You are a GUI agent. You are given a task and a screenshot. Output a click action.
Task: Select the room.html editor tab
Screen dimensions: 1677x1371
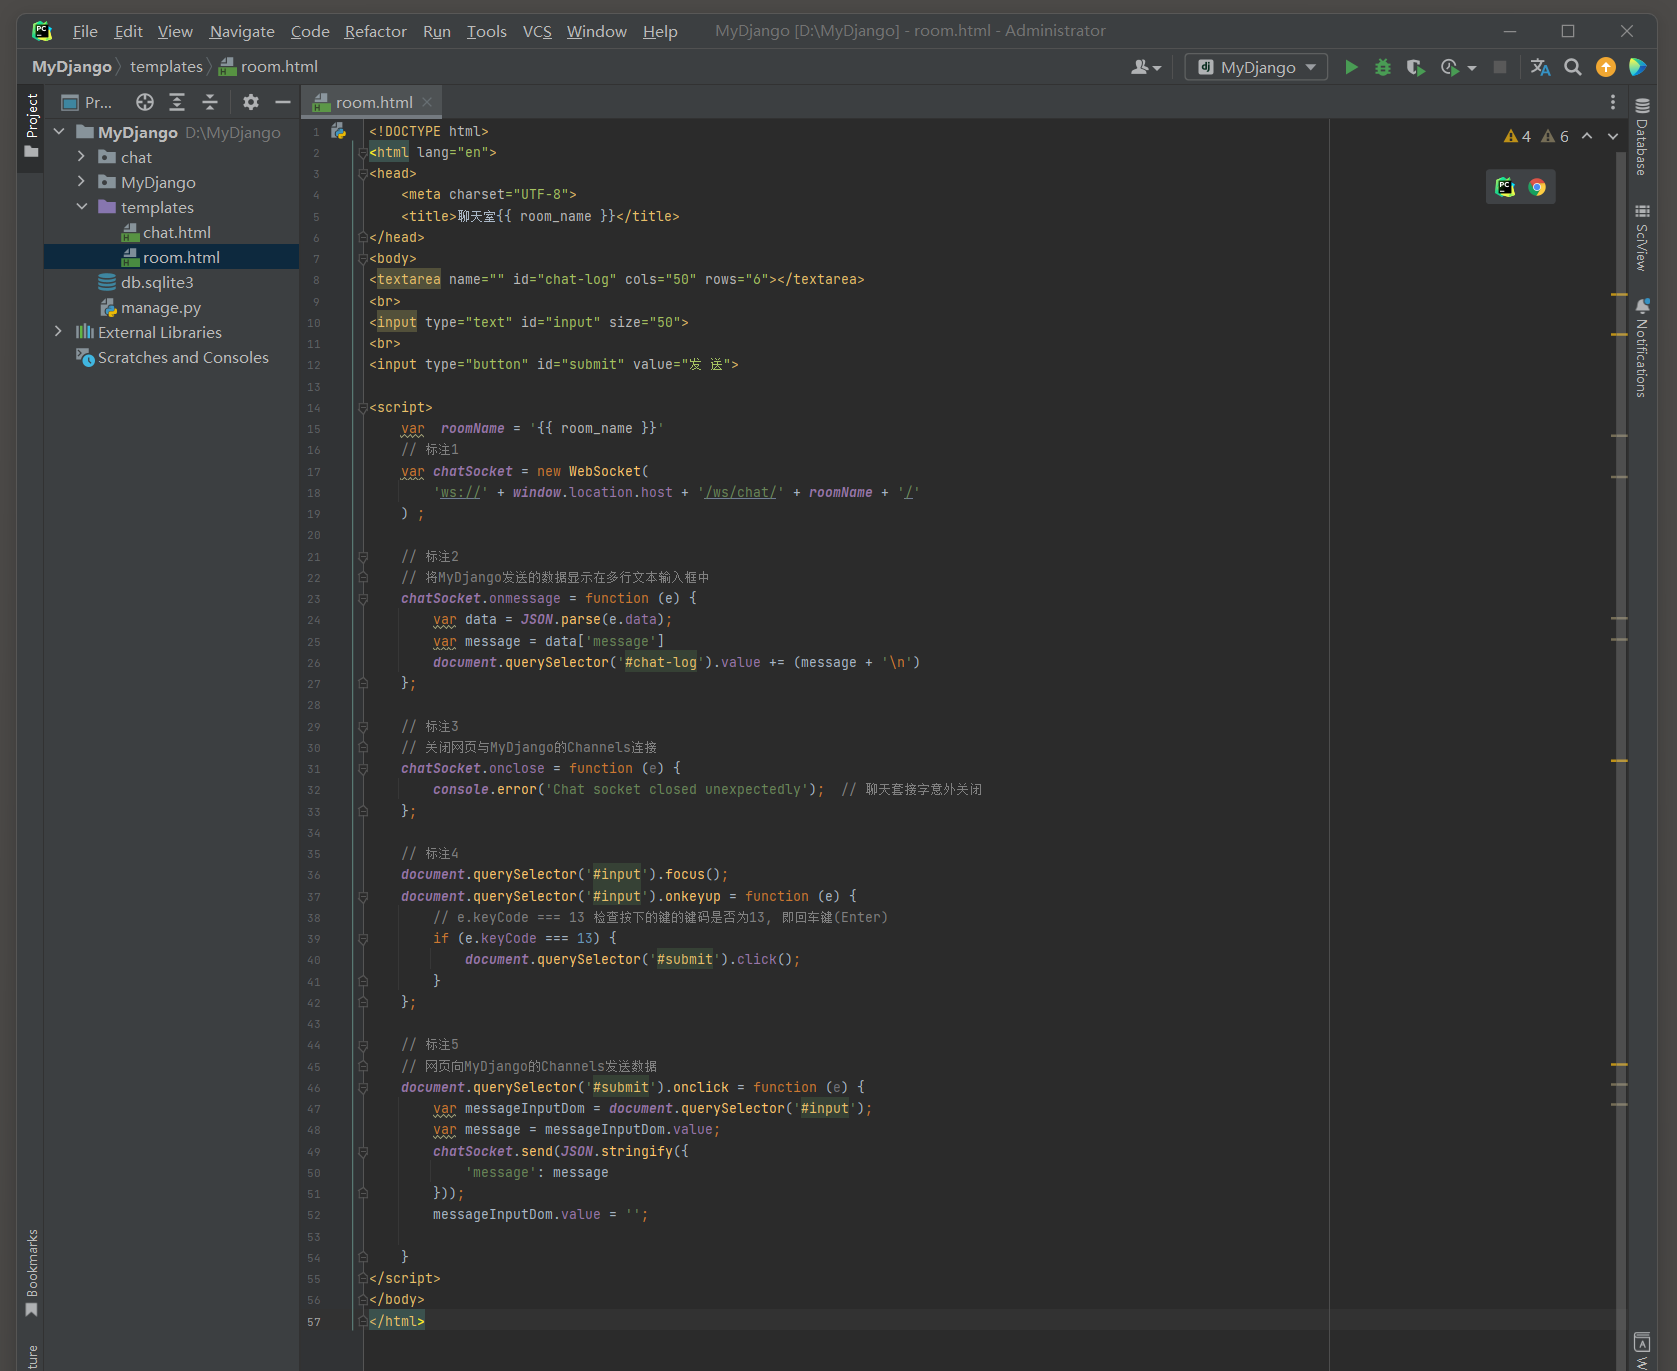coord(371,102)
